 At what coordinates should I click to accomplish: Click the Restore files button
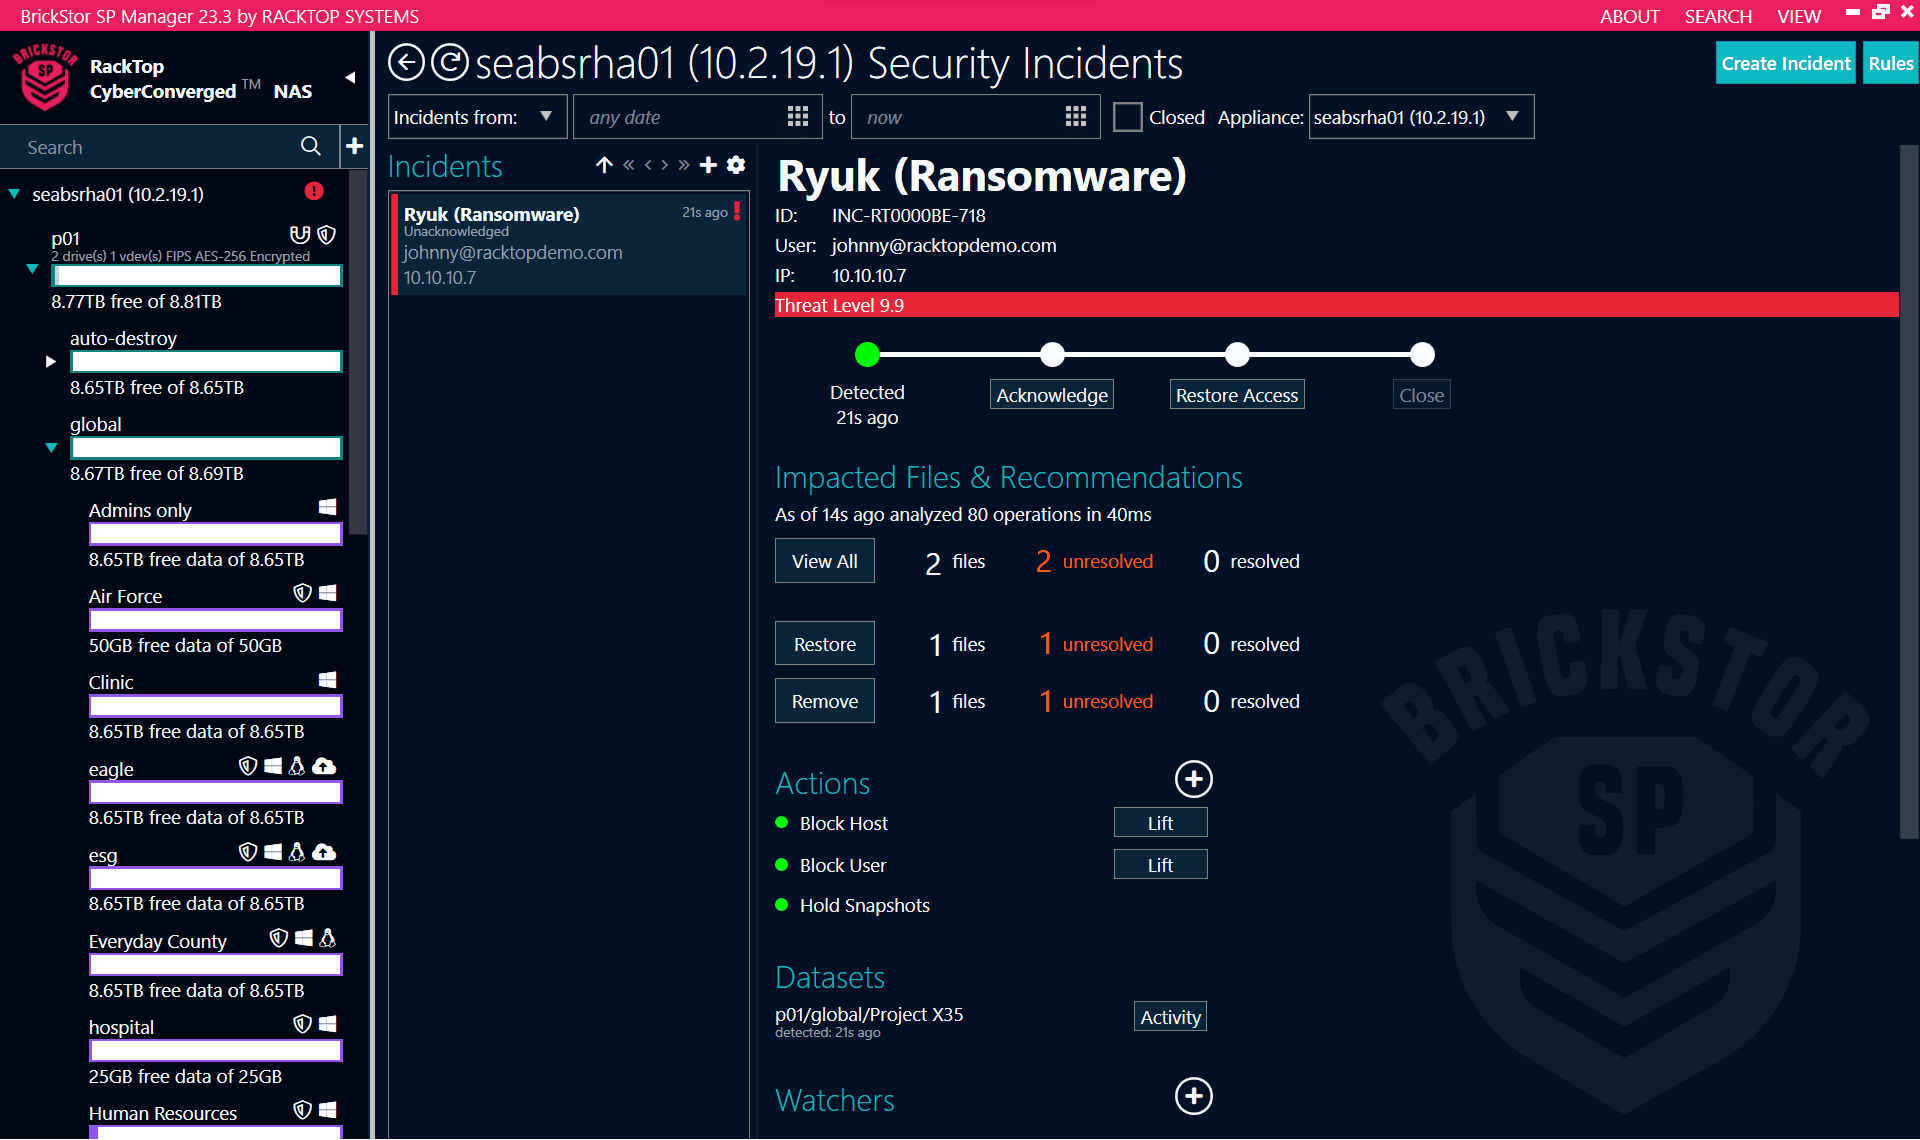(825, 644)
